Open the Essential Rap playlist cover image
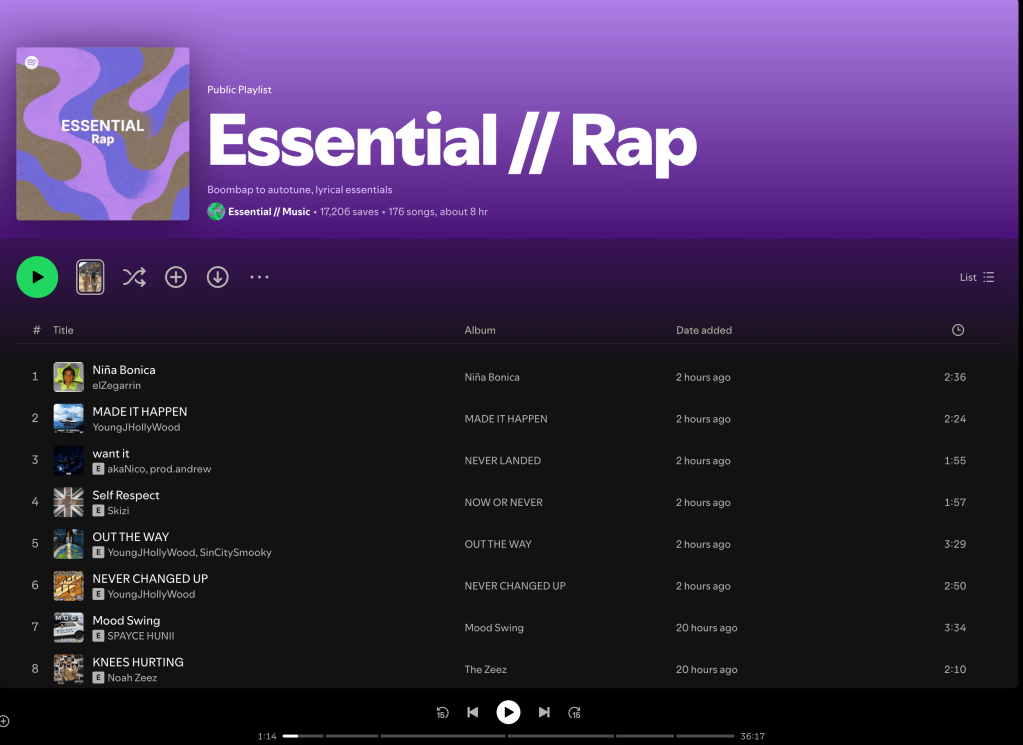 pyautogui.click(x=103, y=134)
